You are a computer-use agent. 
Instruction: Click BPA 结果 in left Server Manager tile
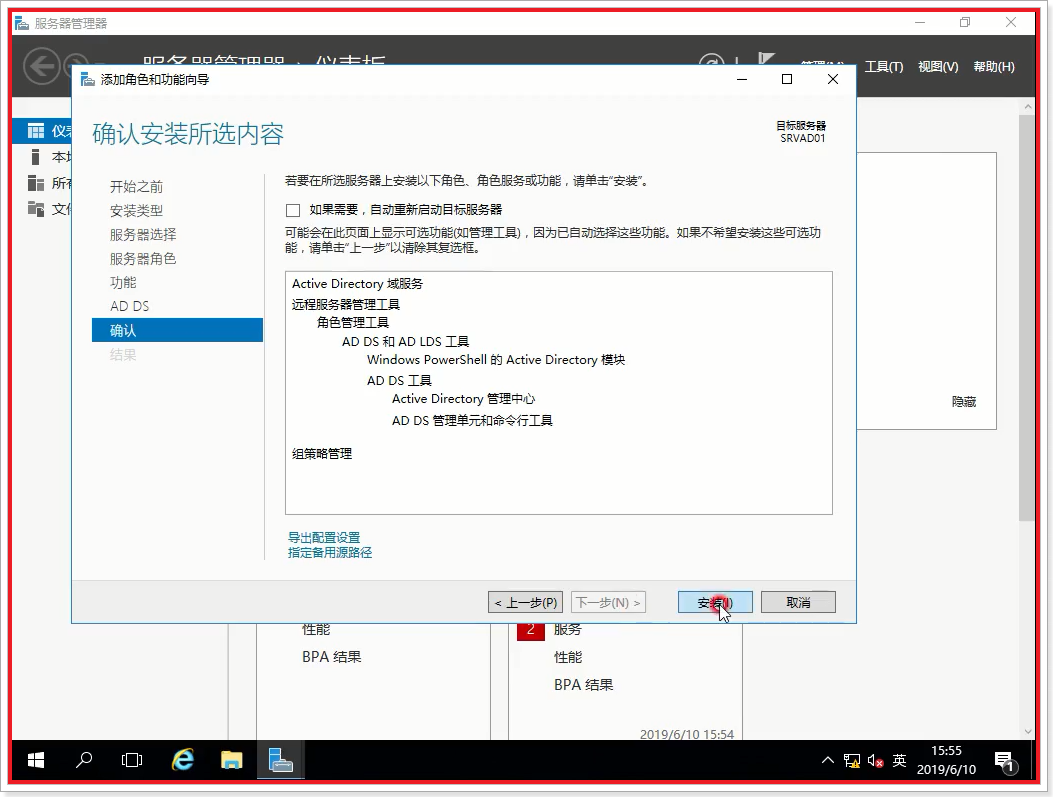coord(331,657)
